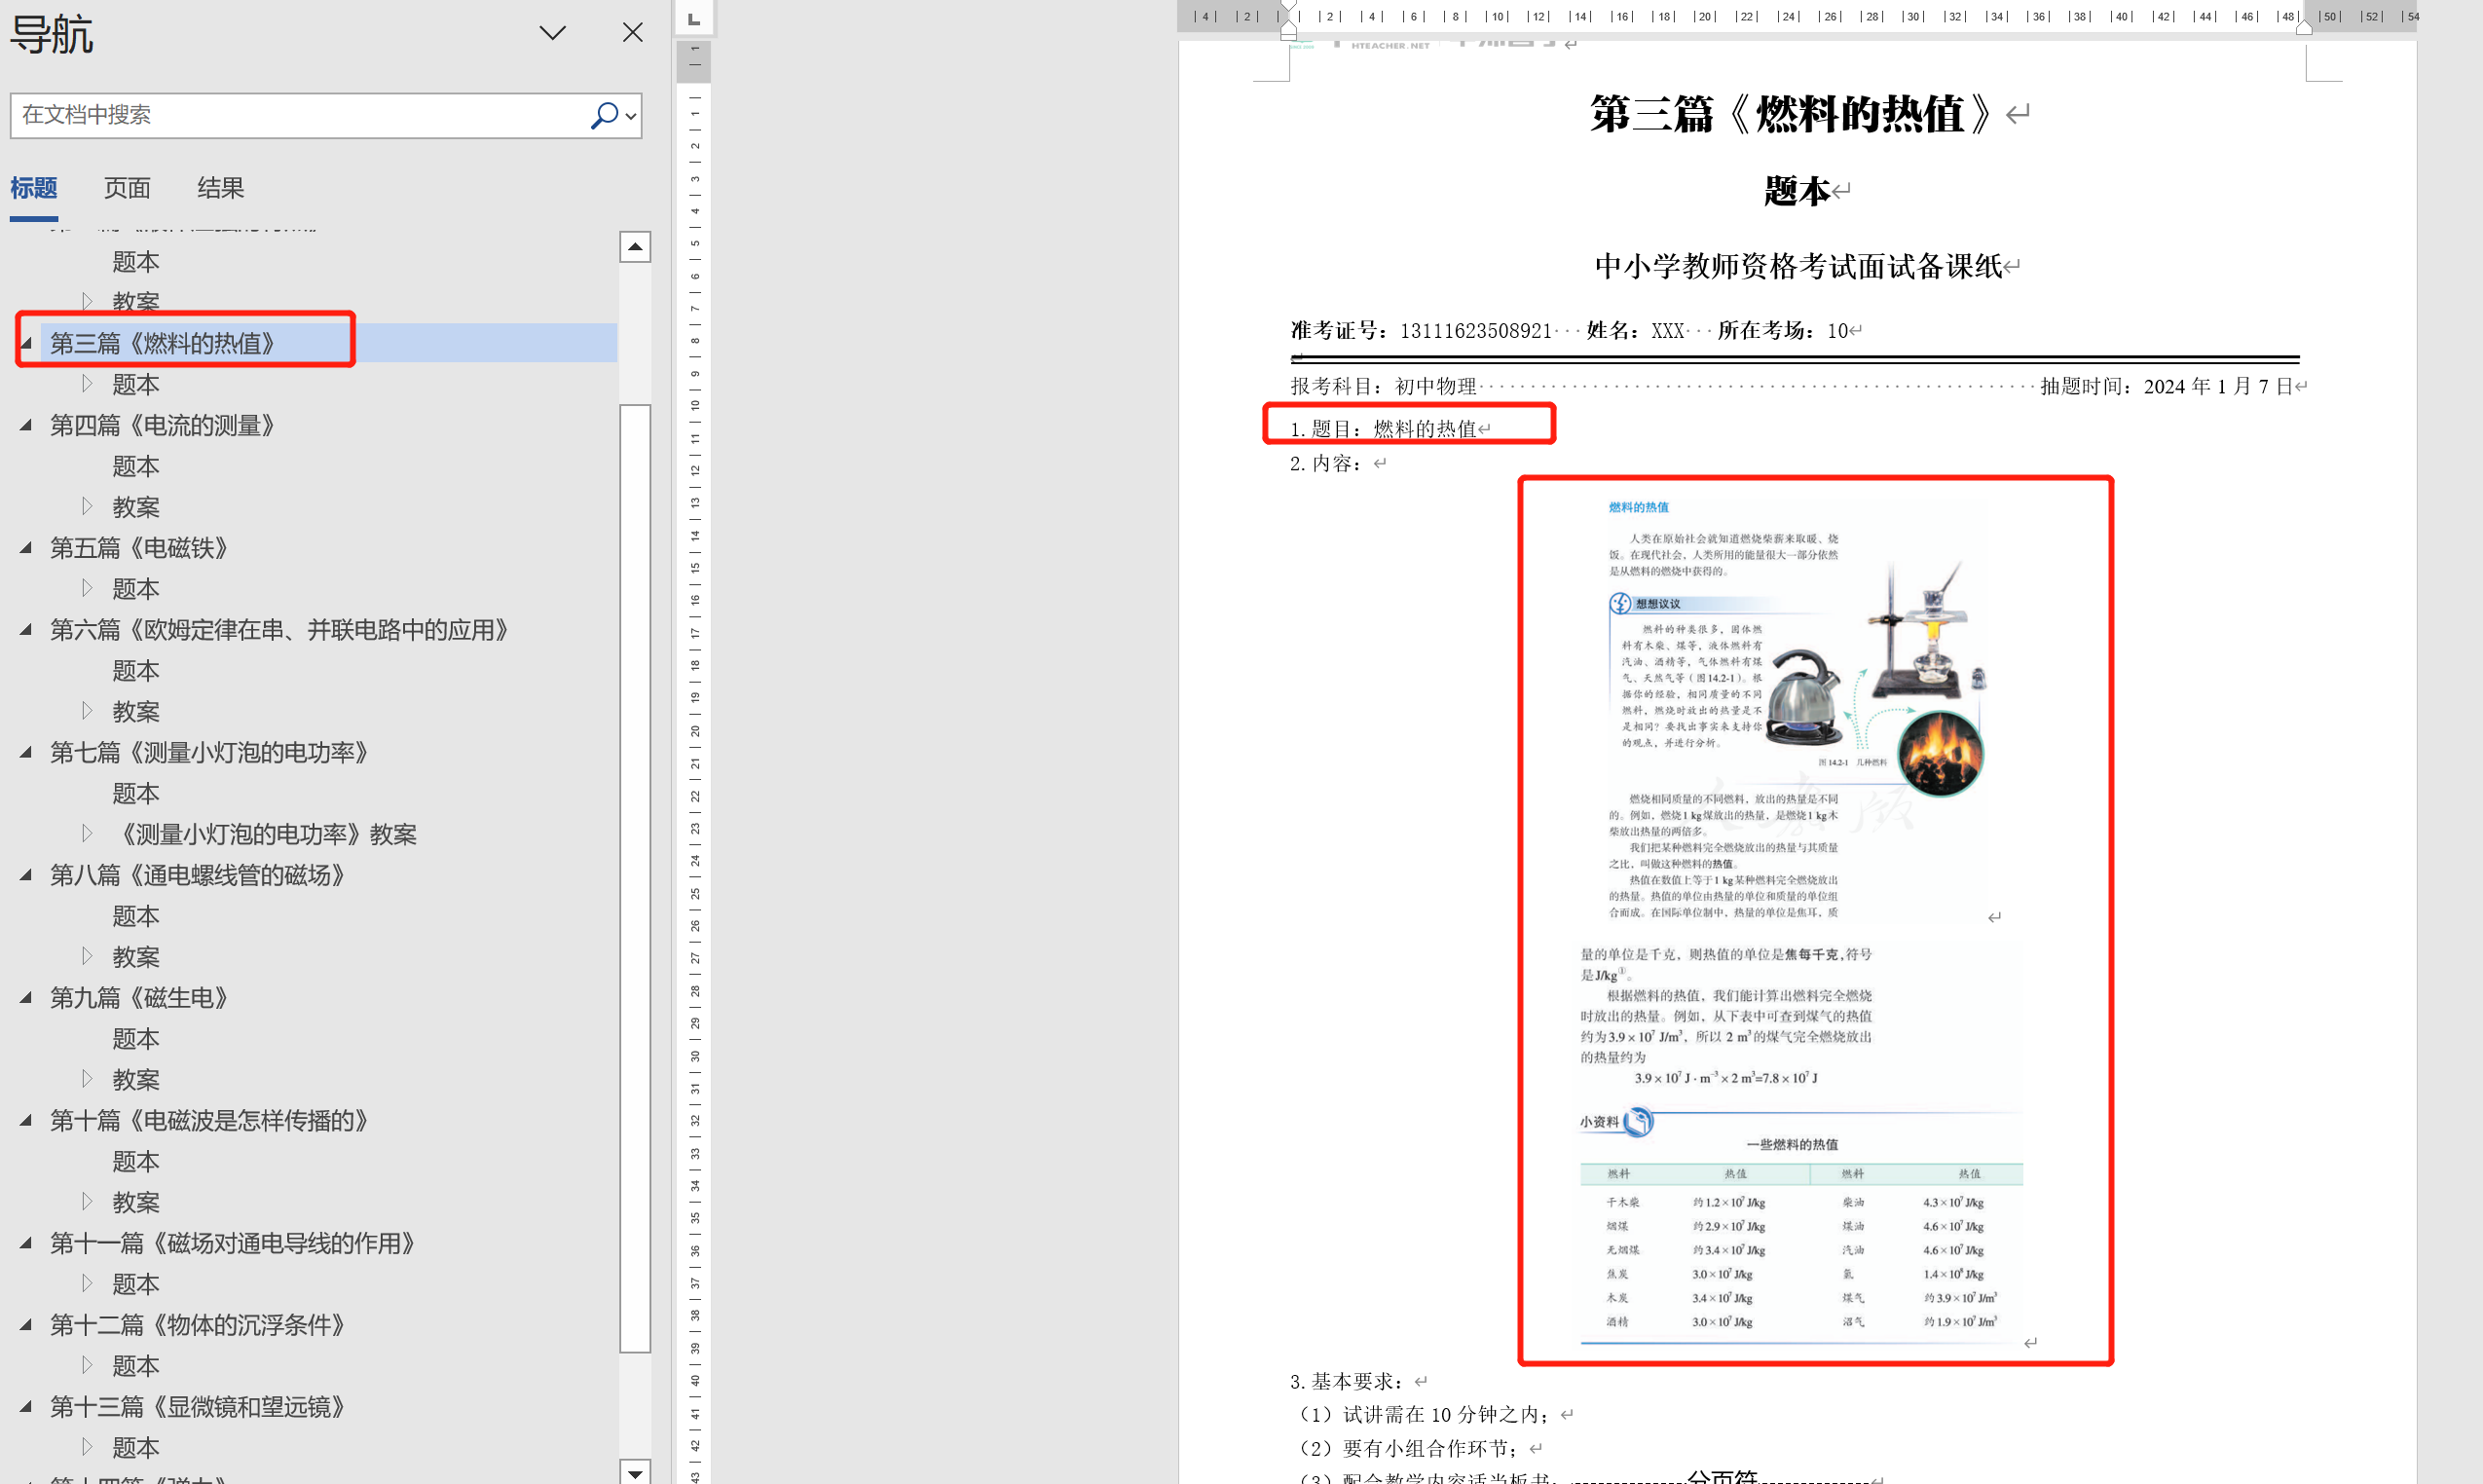
Task: Open navigation pane options chevron
Action: tap(552, 33)
